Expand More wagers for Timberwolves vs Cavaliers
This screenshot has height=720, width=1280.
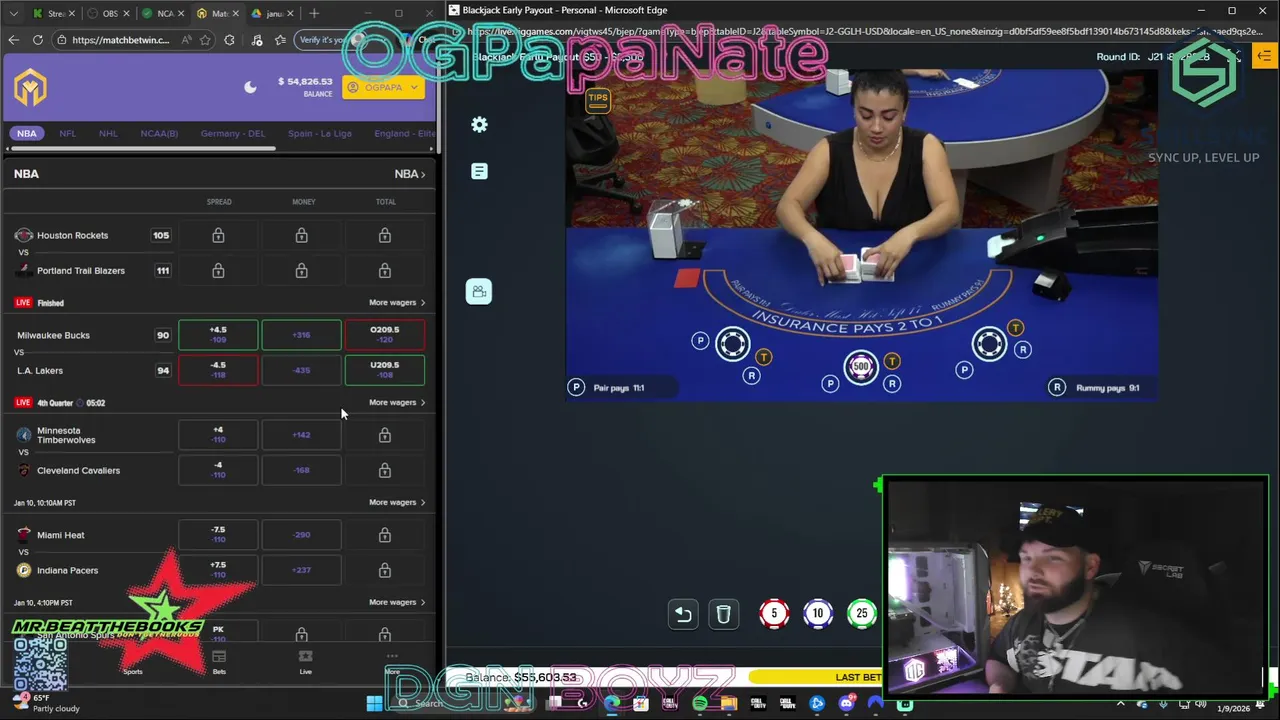click(x=397, y=502)
